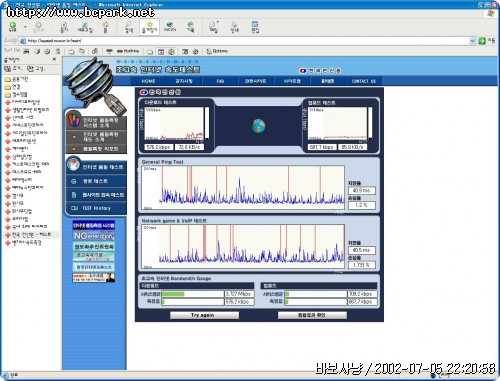This screenshot has width=500, height=381.
Task: Click the address bar URL field
Action: (x=247, y=41)
